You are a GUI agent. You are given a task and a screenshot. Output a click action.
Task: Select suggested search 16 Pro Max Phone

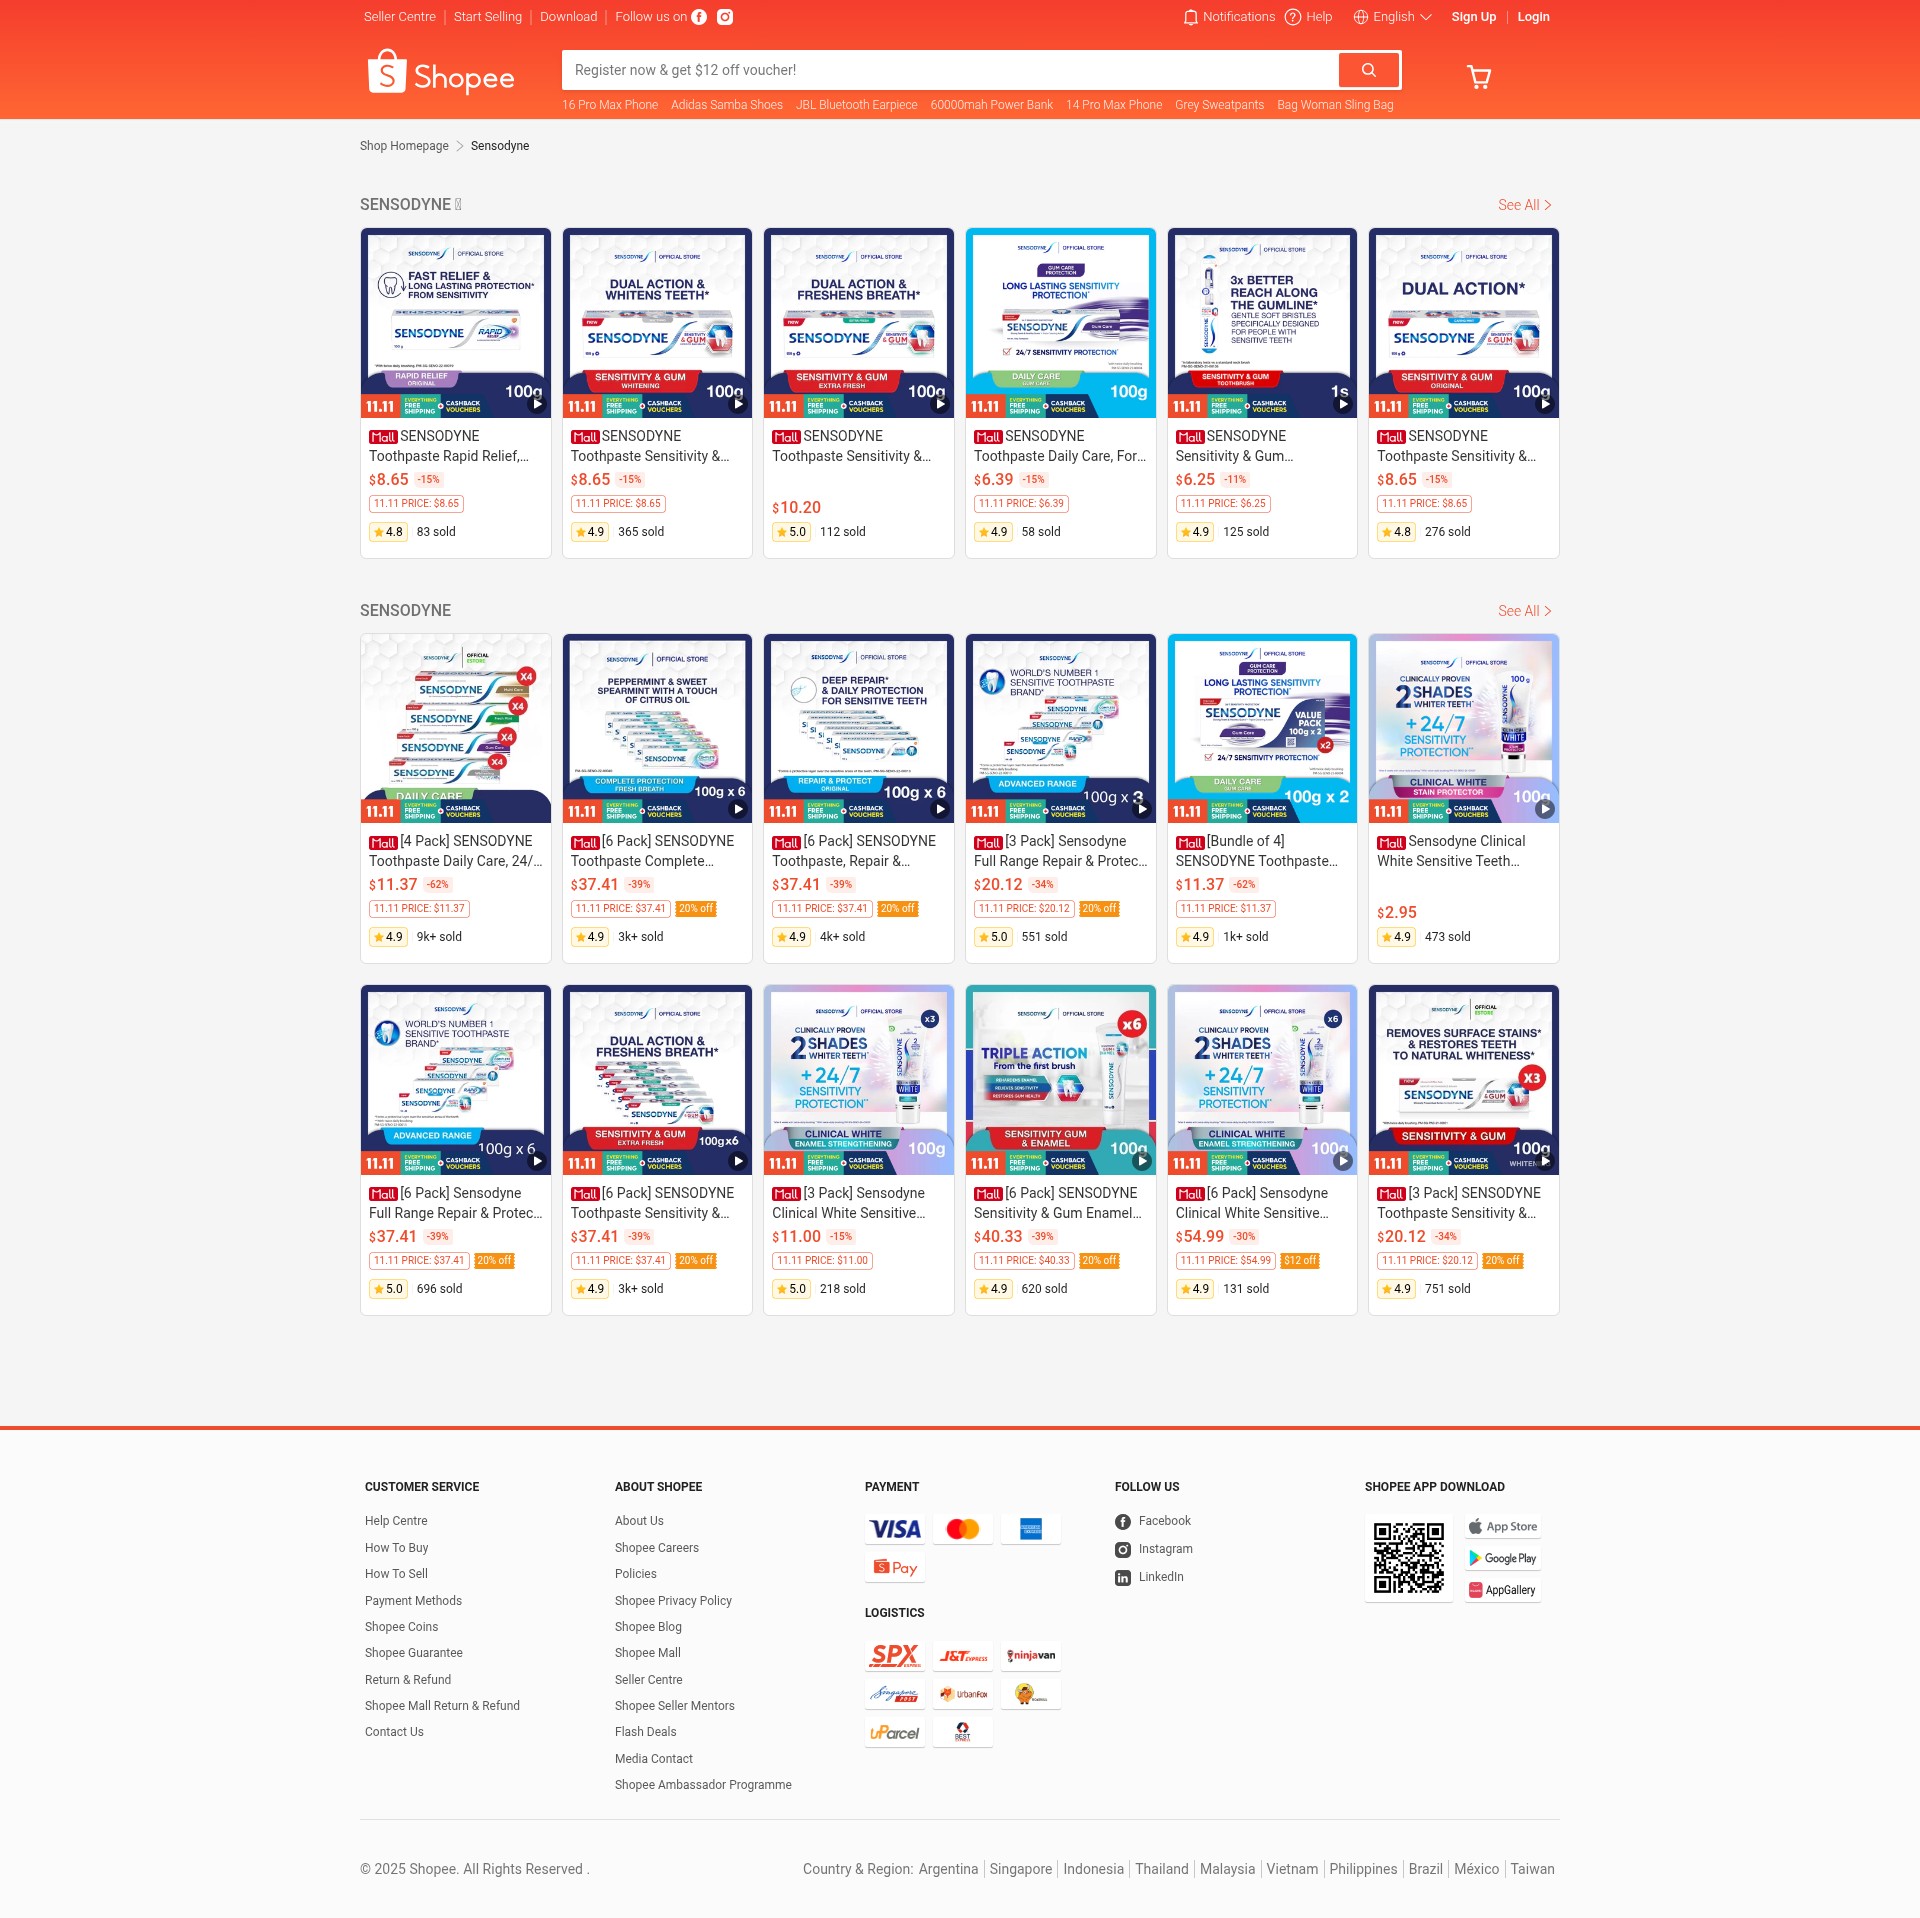pyautogui.click(x=610, y=105)
